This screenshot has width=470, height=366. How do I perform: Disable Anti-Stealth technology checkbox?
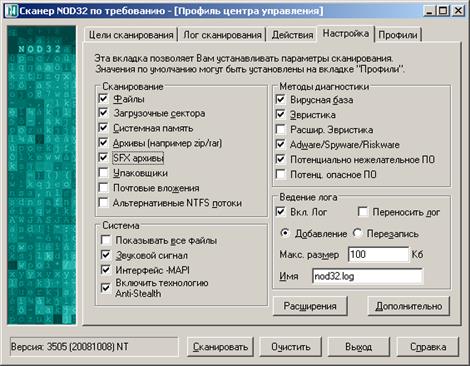(x=106, y=288)
